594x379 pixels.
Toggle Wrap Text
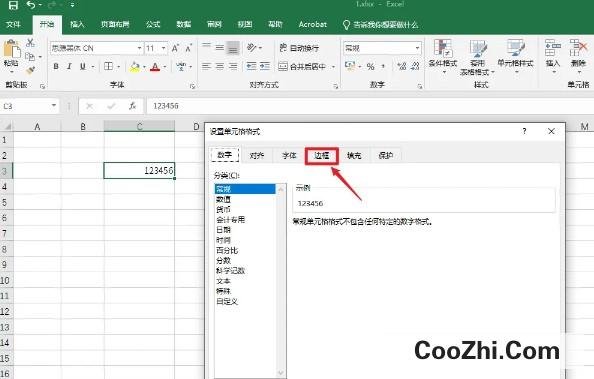click(x=299, y=48)
